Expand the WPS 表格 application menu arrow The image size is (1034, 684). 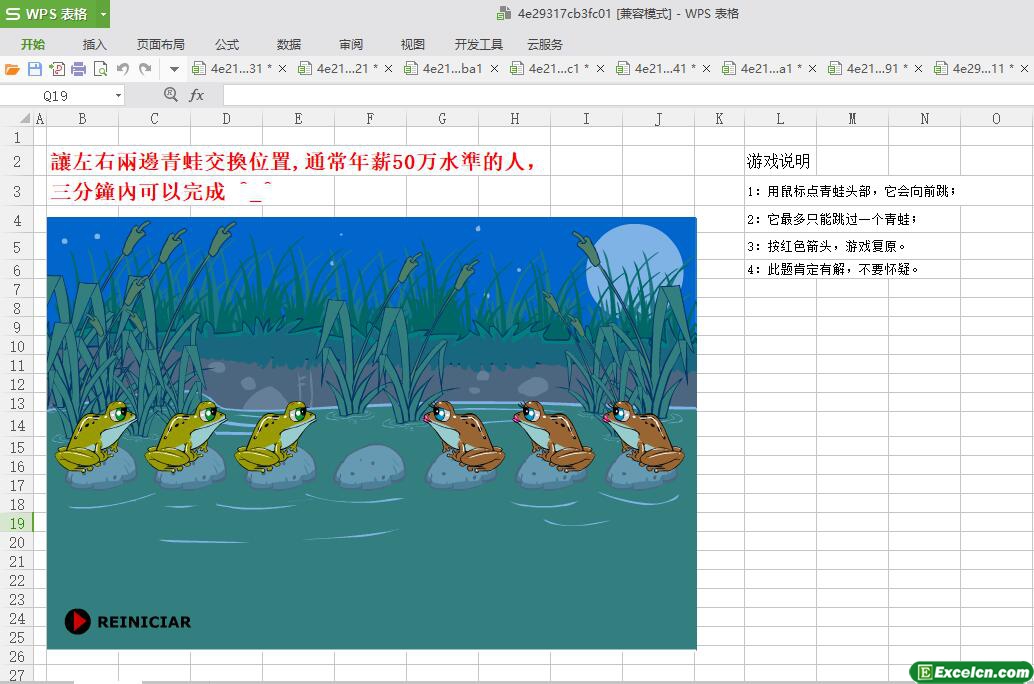[103, 14]
